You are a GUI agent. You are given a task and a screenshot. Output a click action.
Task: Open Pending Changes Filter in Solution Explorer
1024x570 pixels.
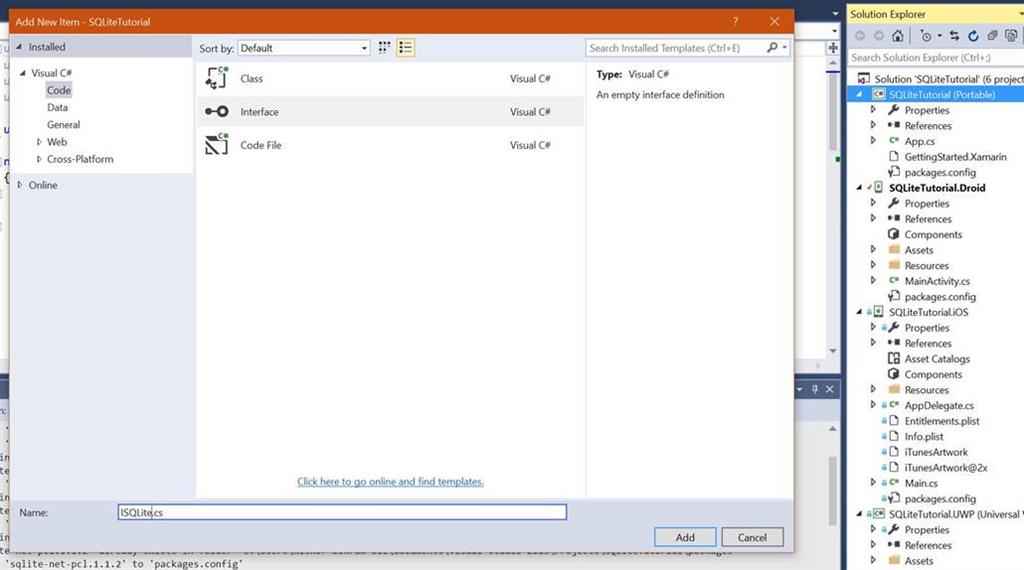(926, 36)
